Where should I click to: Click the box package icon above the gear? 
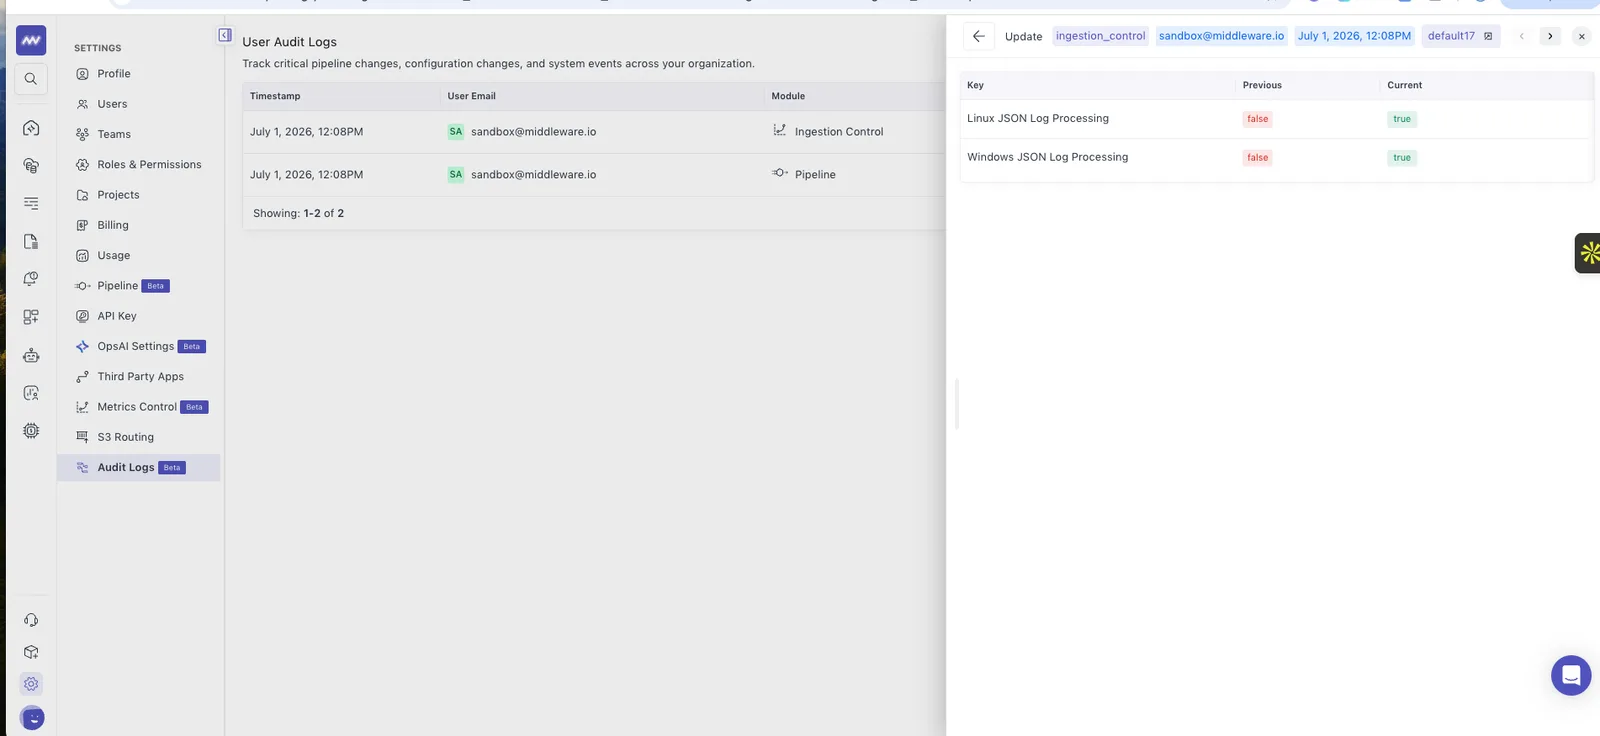tap(31, 652)
